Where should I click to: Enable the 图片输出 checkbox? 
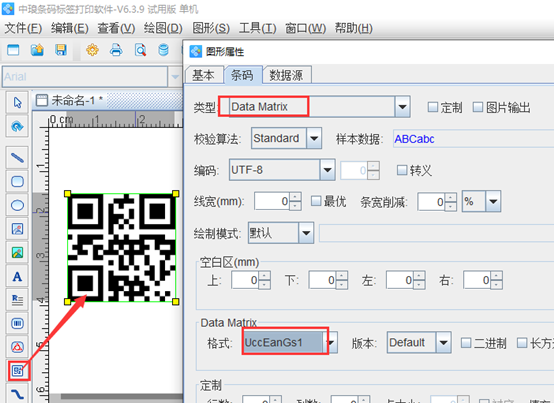click(x=478, y=107)
